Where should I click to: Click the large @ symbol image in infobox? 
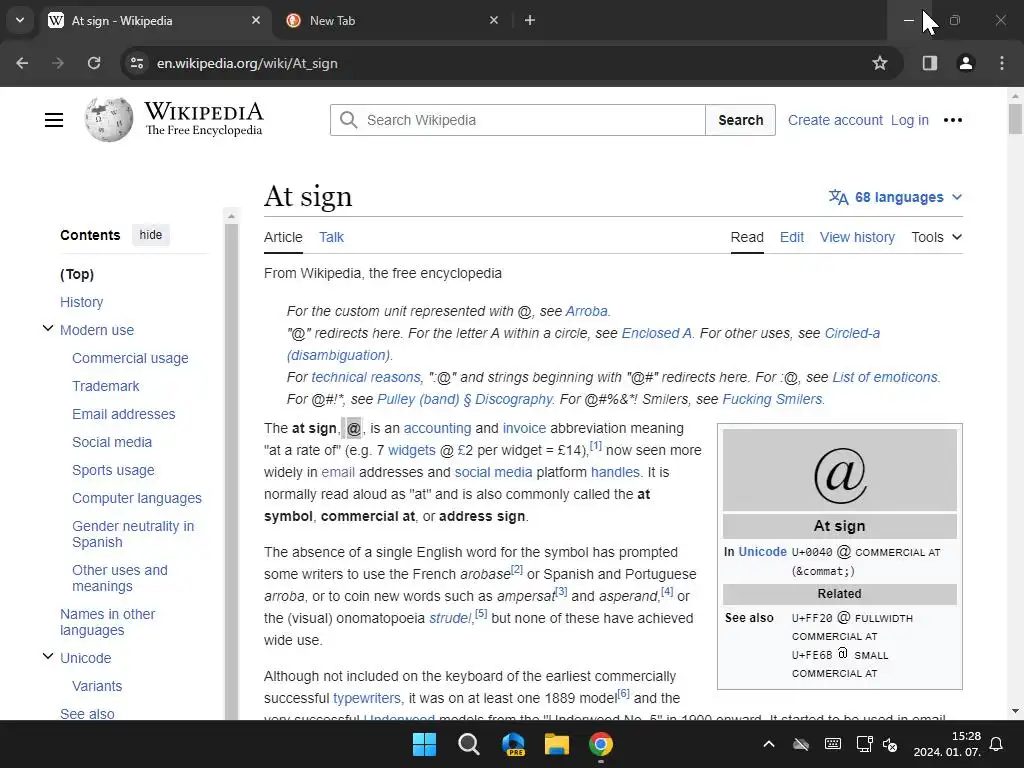click(840, 475)
